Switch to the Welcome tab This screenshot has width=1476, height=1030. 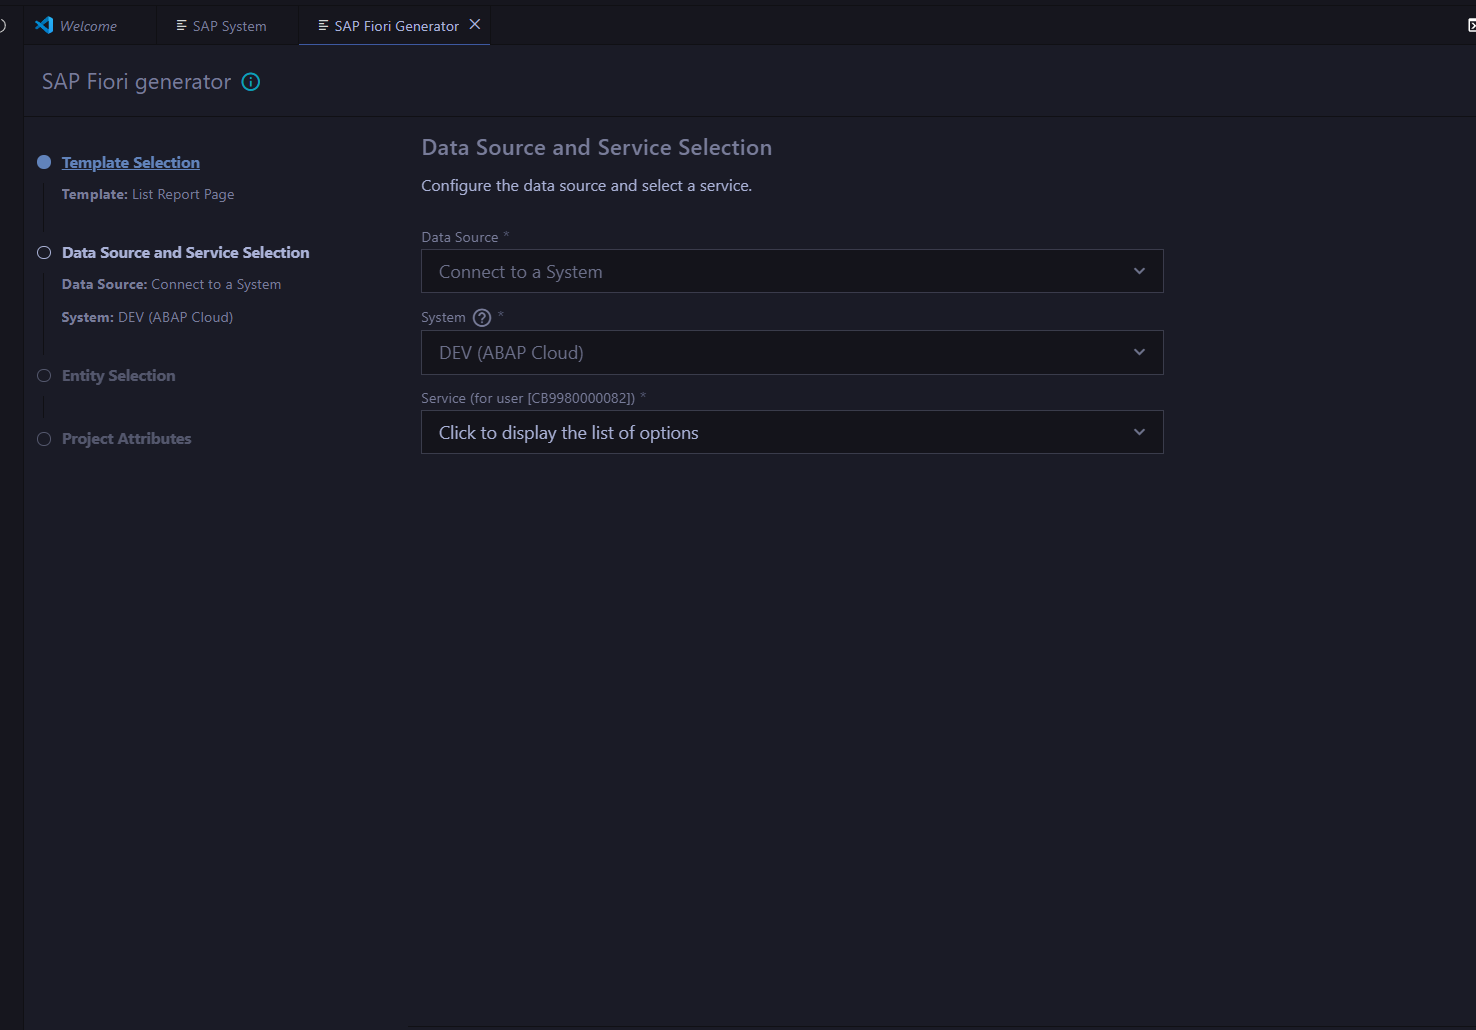pyautogui.click(x=88, y=26)
